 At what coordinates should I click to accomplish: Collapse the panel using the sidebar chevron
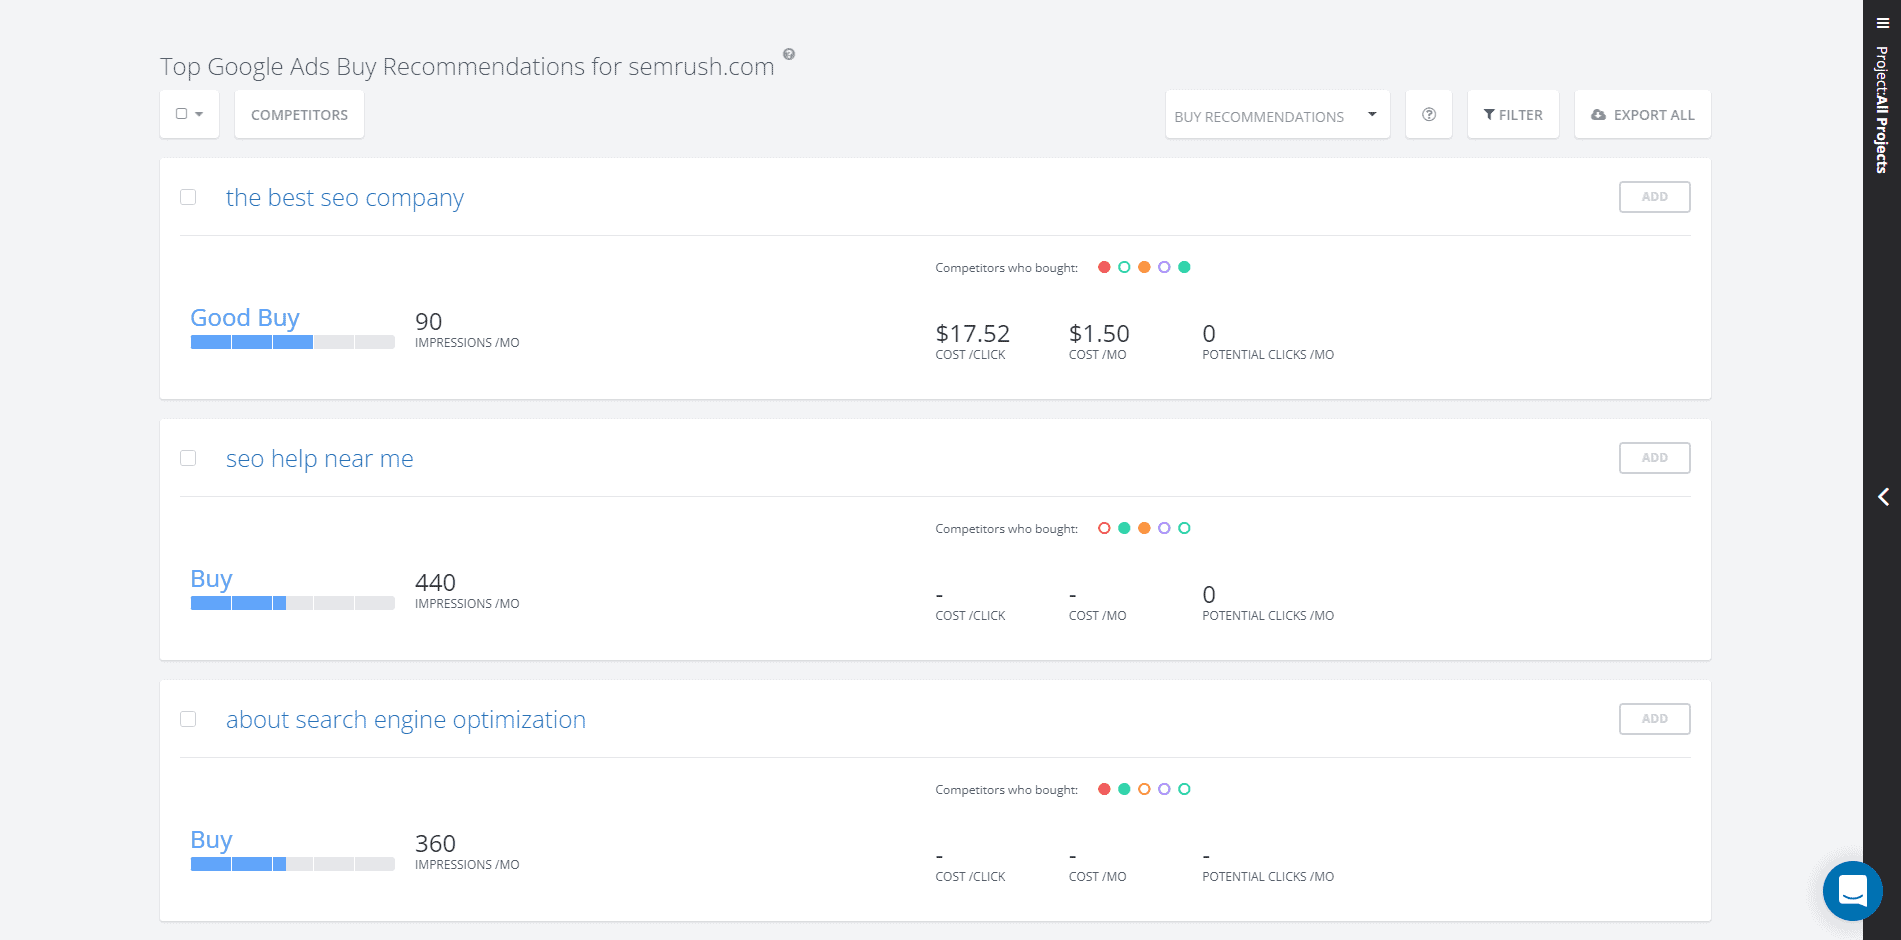(1884, 497)
